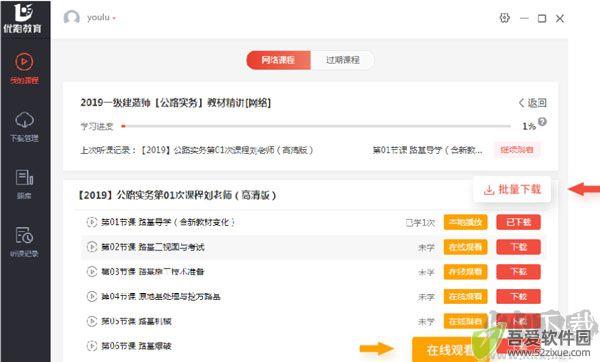The width and height of the screenshot is (600, 362).
Task: Click the course title 2019一级建造师【公路实务】
Action: [x=176, y=103]
